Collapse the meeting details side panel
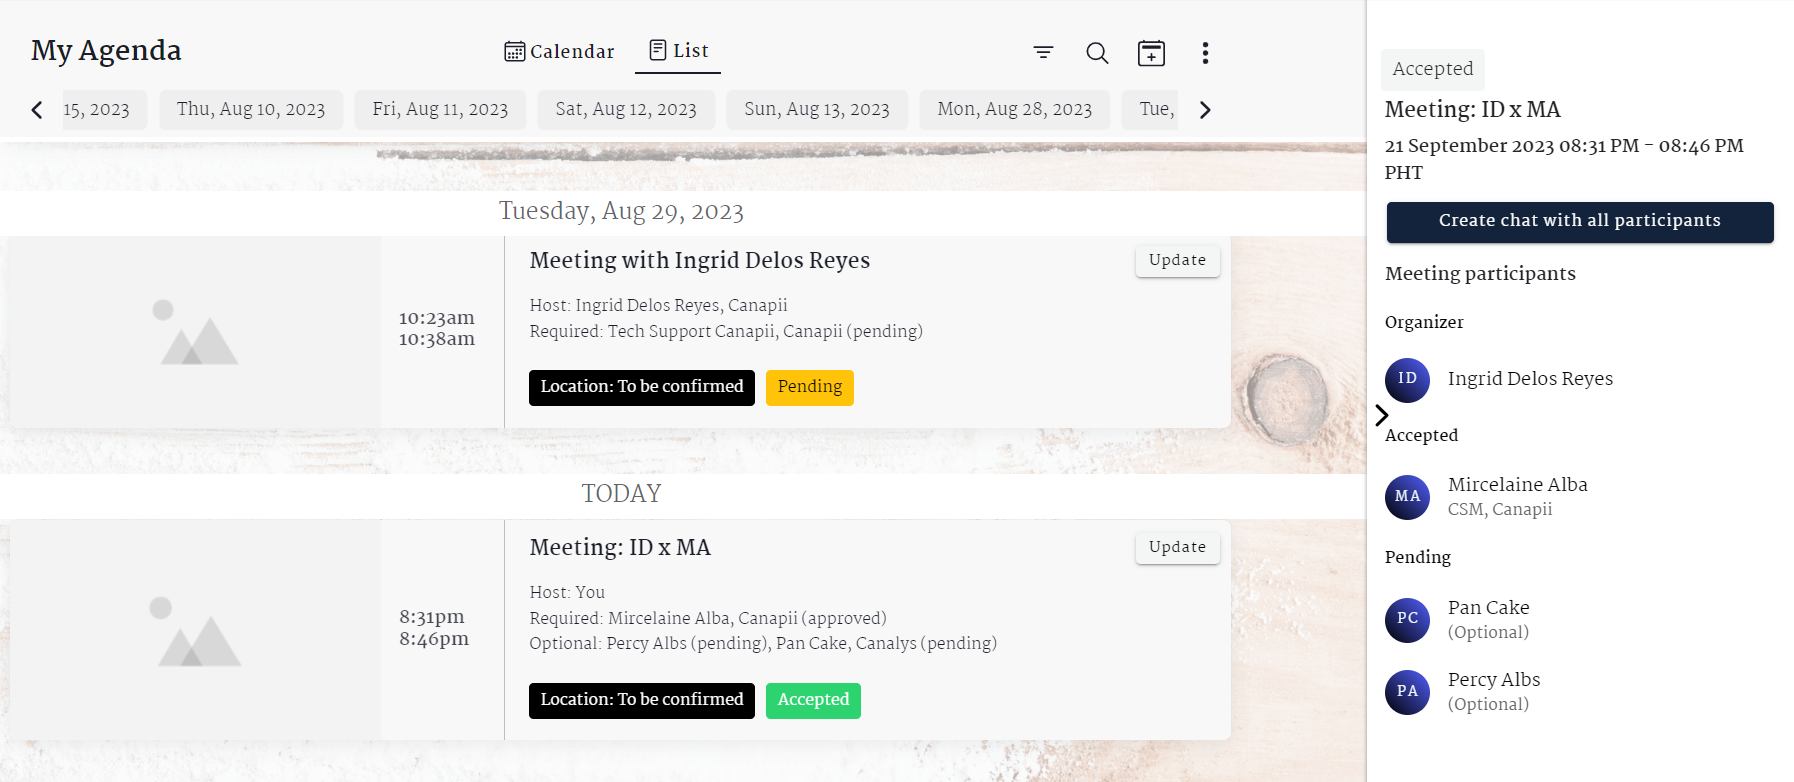The width and height of the screenshot is (1794, 782). pyautogui.click(x=1381, y=415)
